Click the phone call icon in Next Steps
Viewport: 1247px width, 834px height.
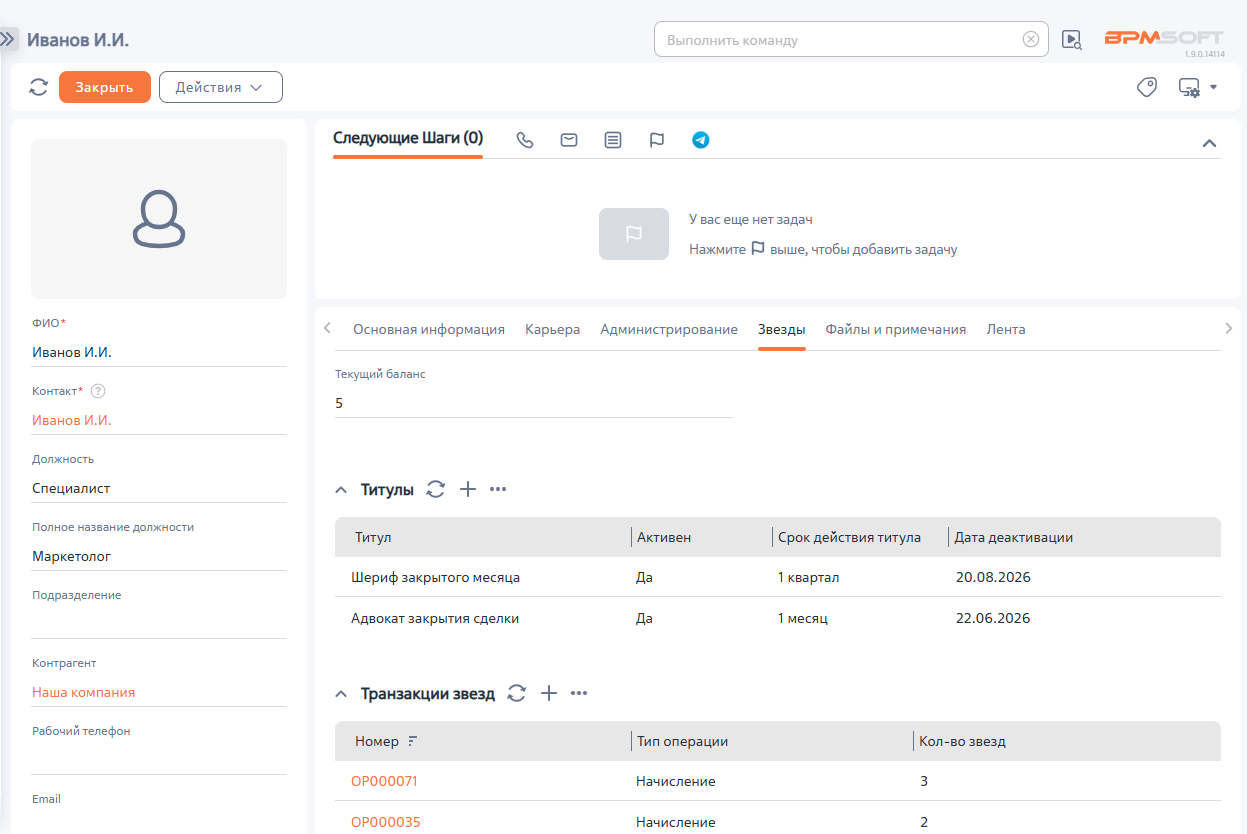[525, 140]
